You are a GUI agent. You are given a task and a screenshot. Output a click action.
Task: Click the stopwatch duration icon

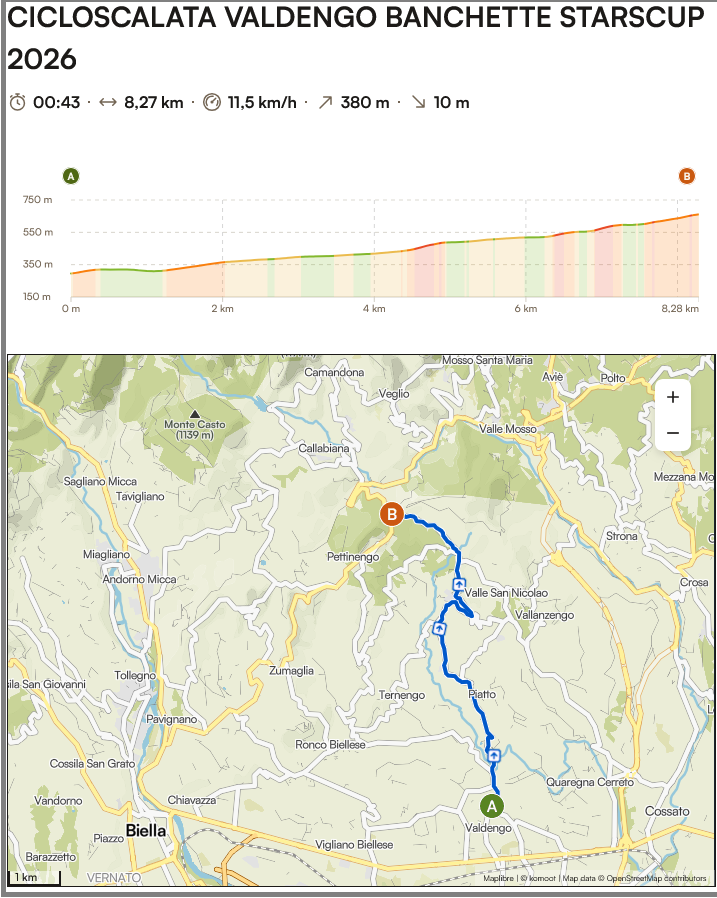18,102
